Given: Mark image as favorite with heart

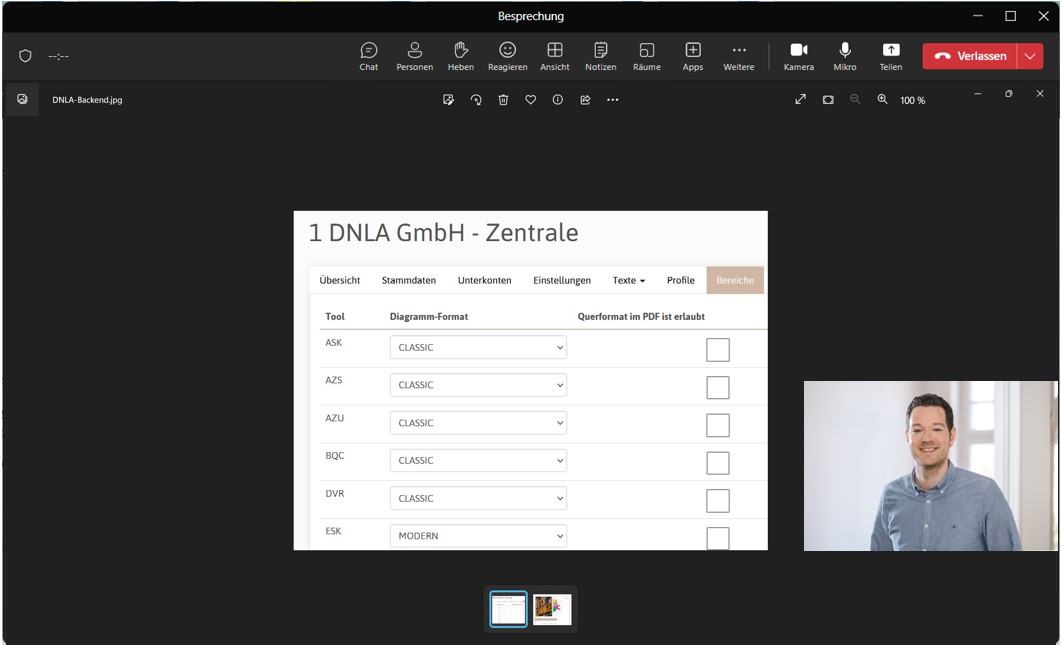Looking at the screenshot, I should [x=530, y=100].
